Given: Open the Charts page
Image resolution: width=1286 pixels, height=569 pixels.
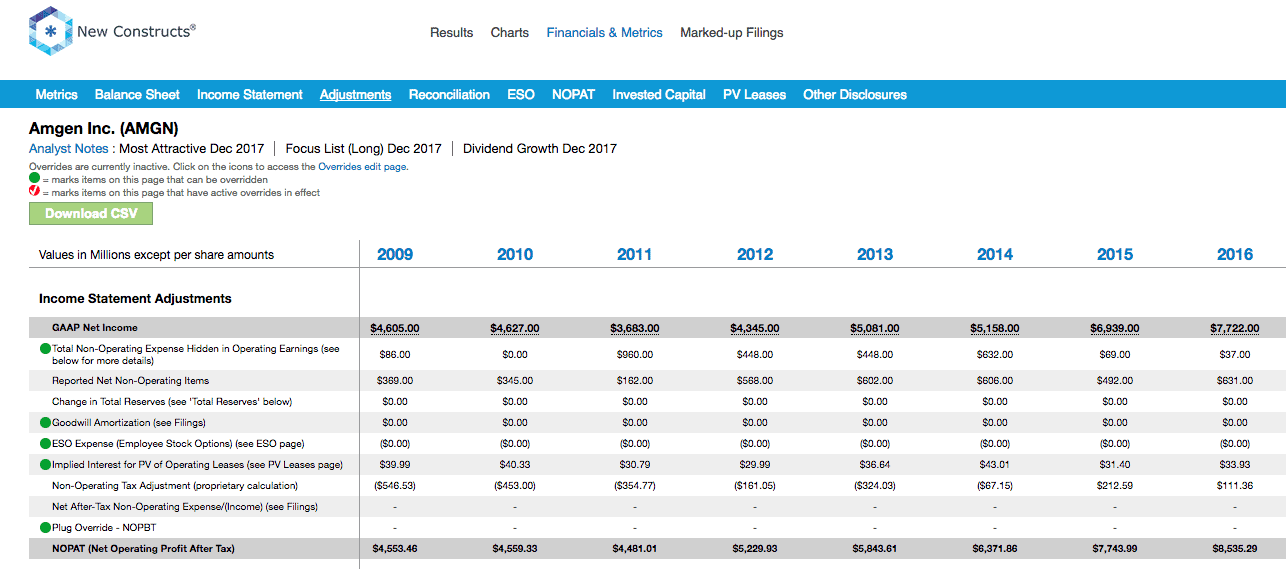Looking at the screenshot, I should pyautogui.click(x=510, y=33).
